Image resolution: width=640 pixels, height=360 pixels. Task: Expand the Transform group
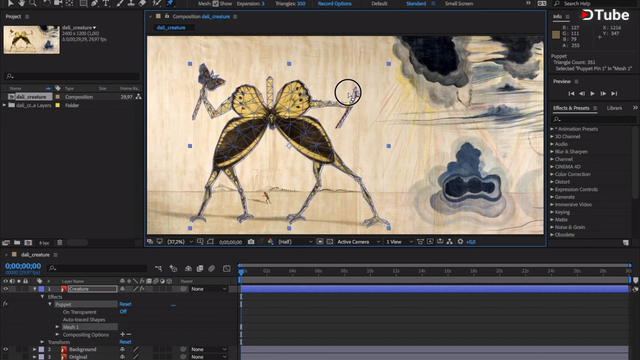(x=42, y=342)
